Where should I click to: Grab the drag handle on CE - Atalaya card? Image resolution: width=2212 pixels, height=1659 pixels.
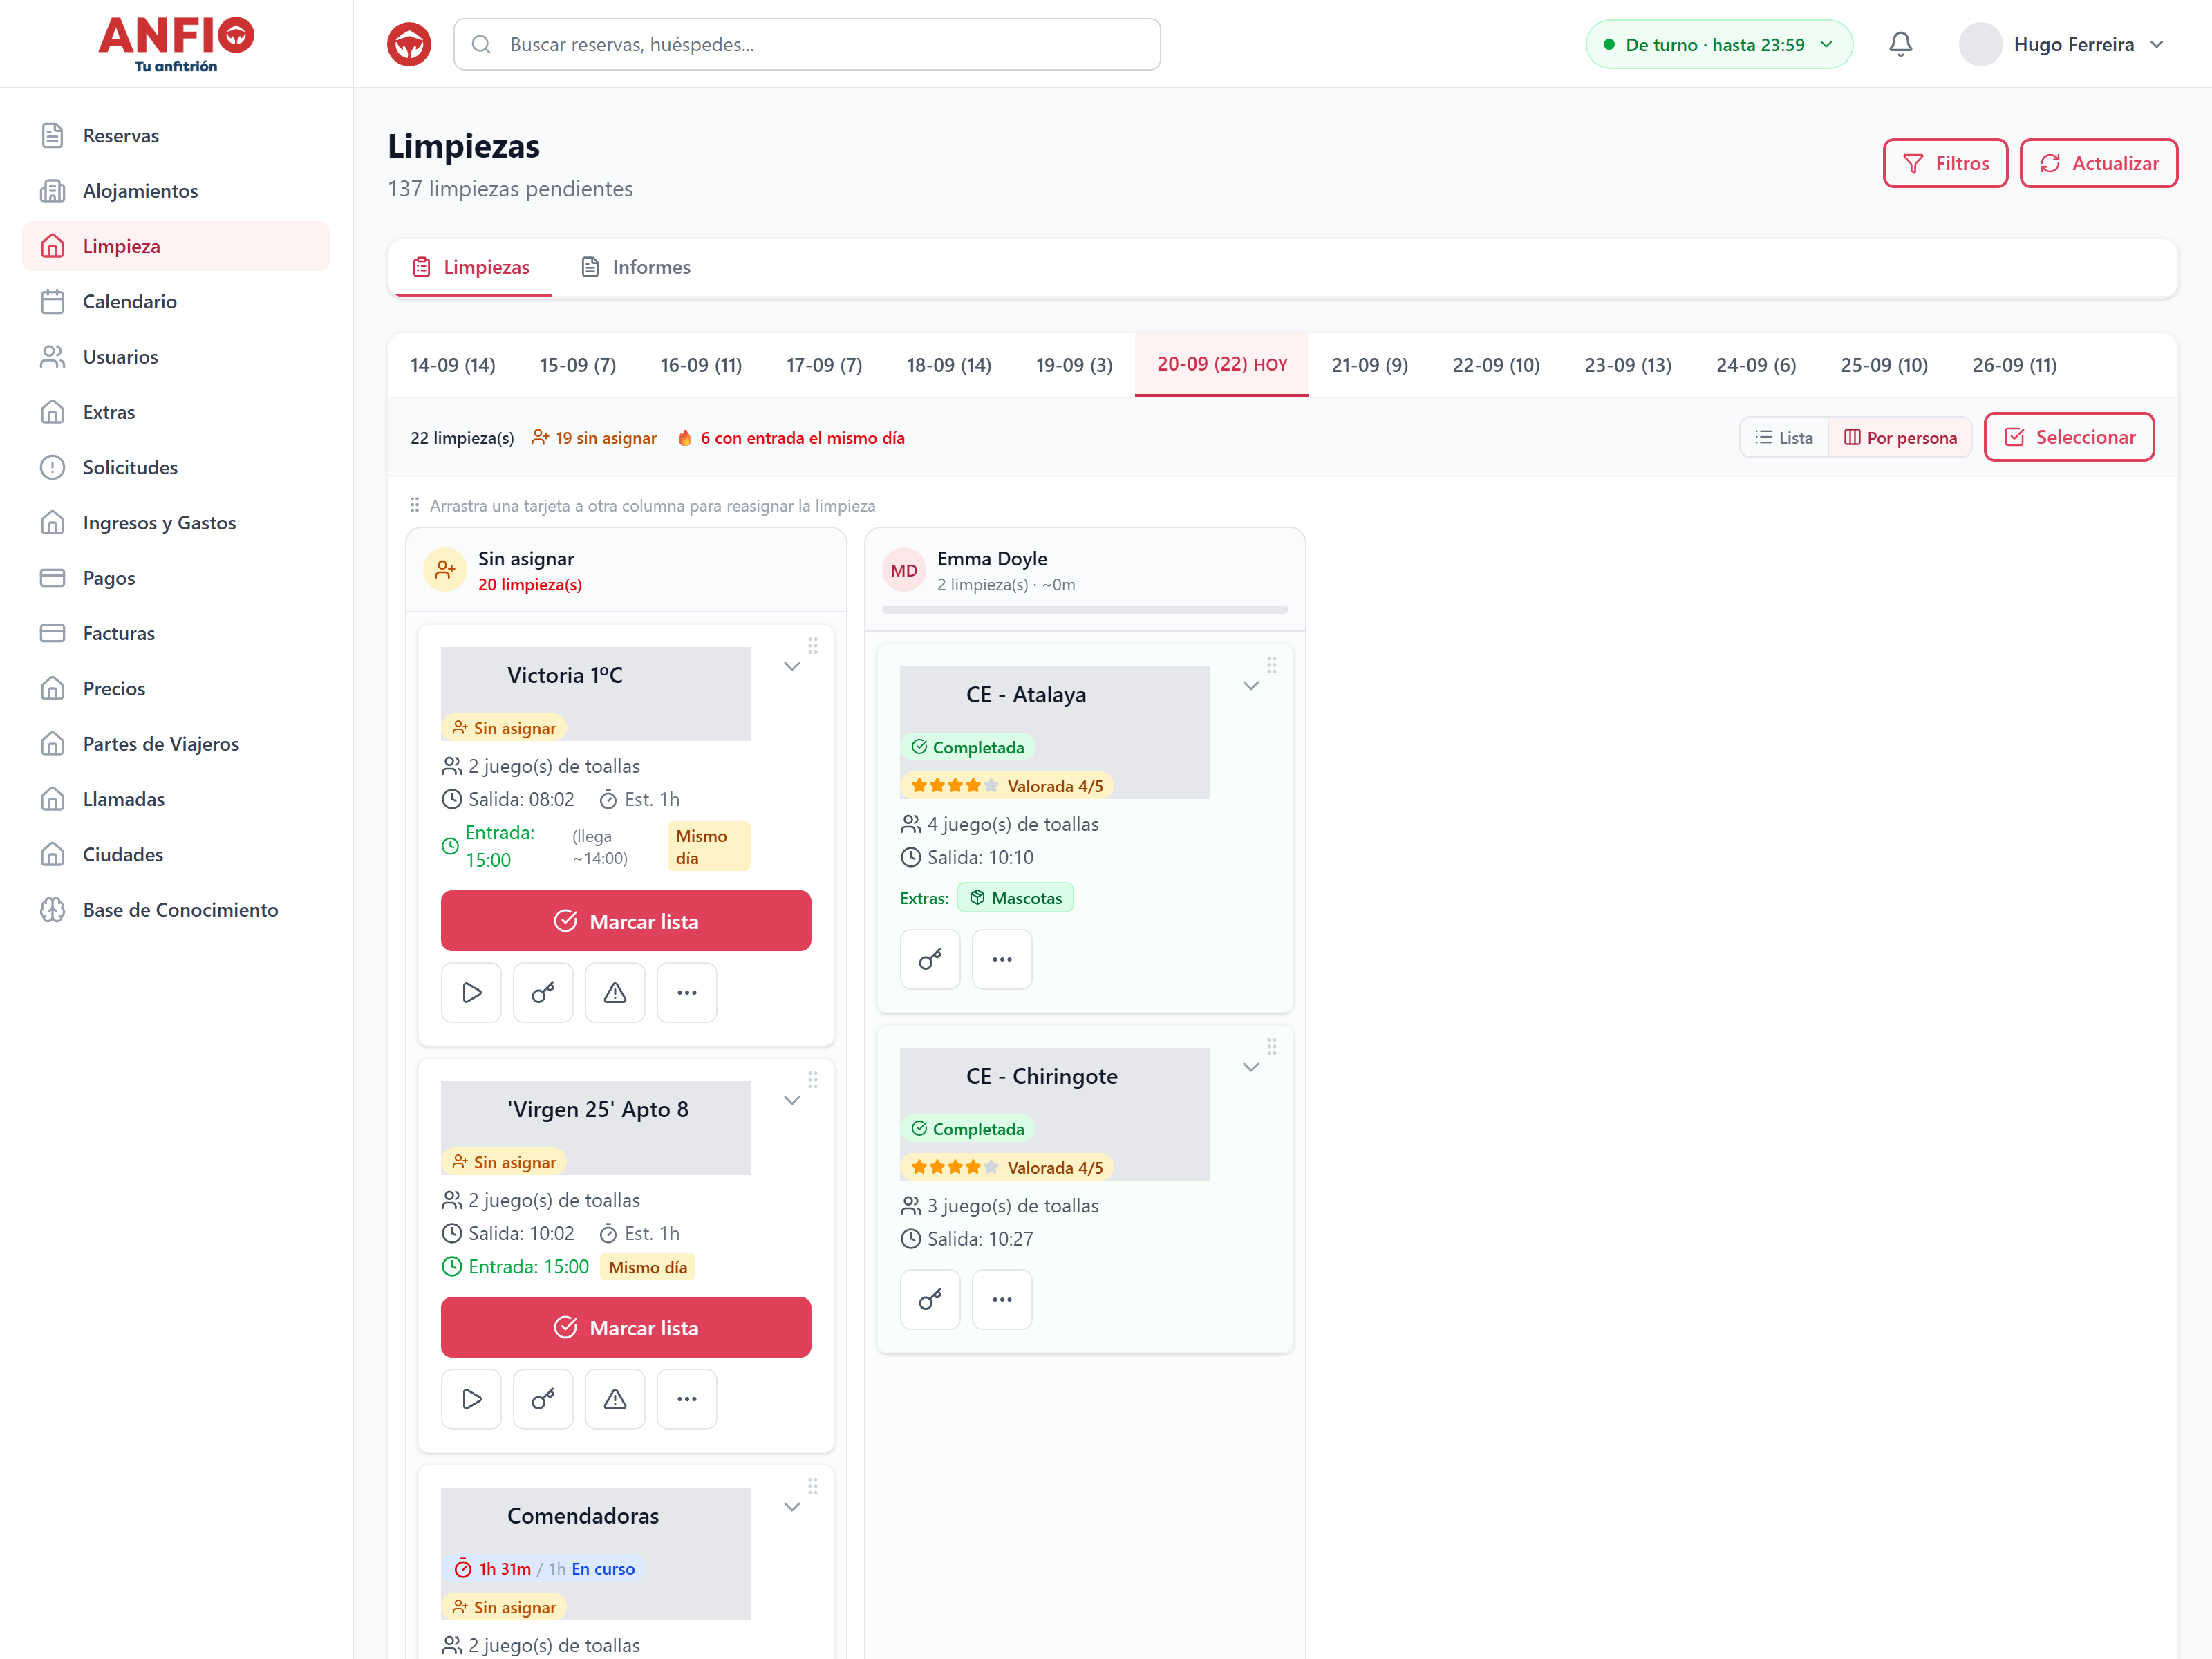click(1272, 665)
